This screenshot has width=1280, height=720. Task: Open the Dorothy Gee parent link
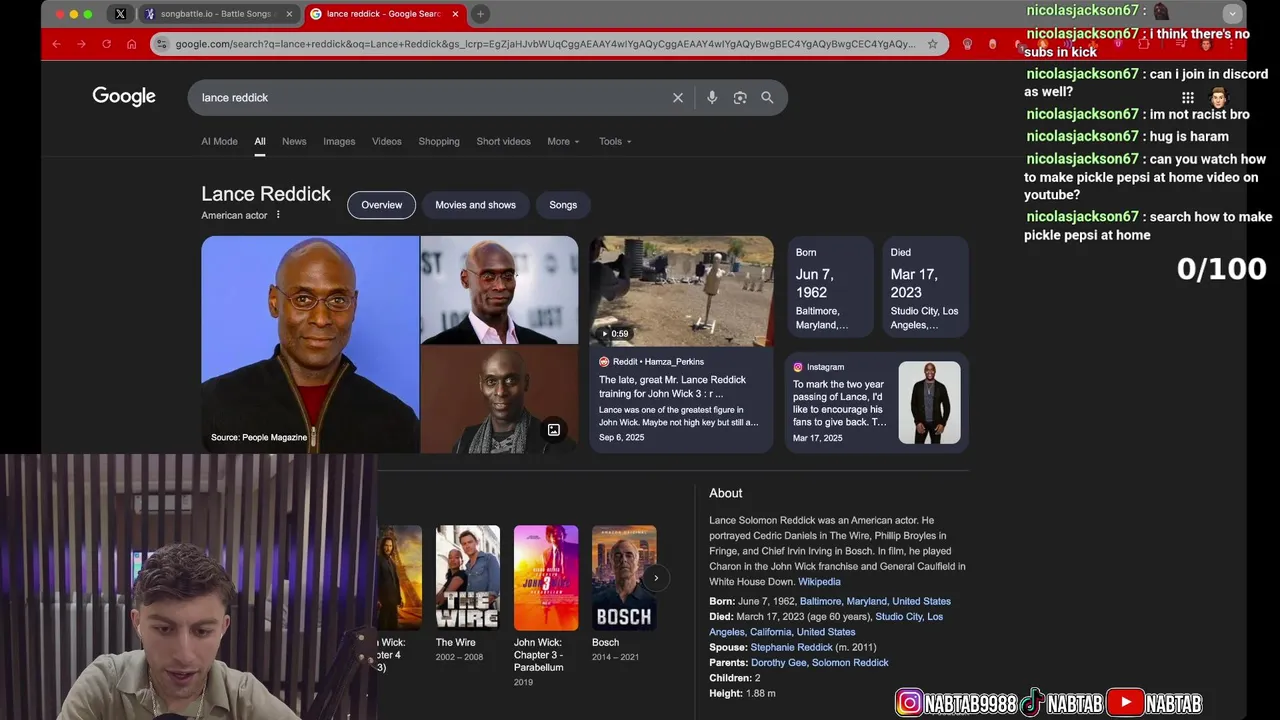coord(778,663)
